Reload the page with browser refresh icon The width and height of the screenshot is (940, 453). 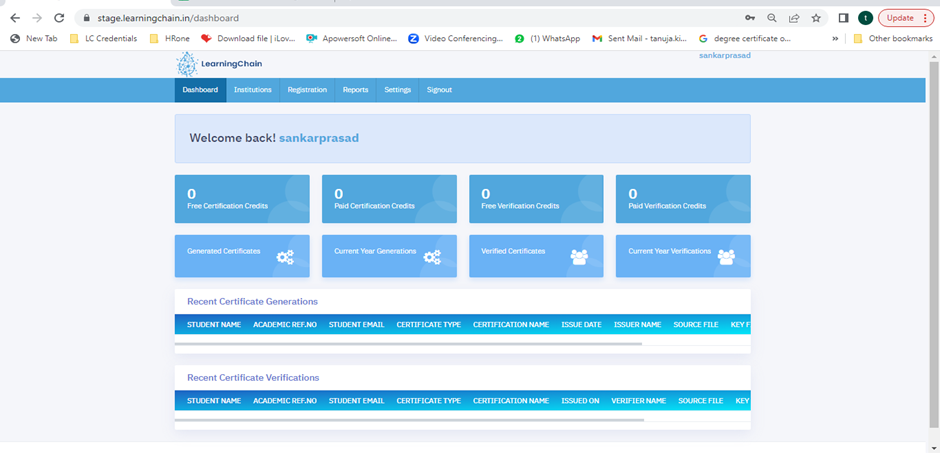tap(59, 18)
